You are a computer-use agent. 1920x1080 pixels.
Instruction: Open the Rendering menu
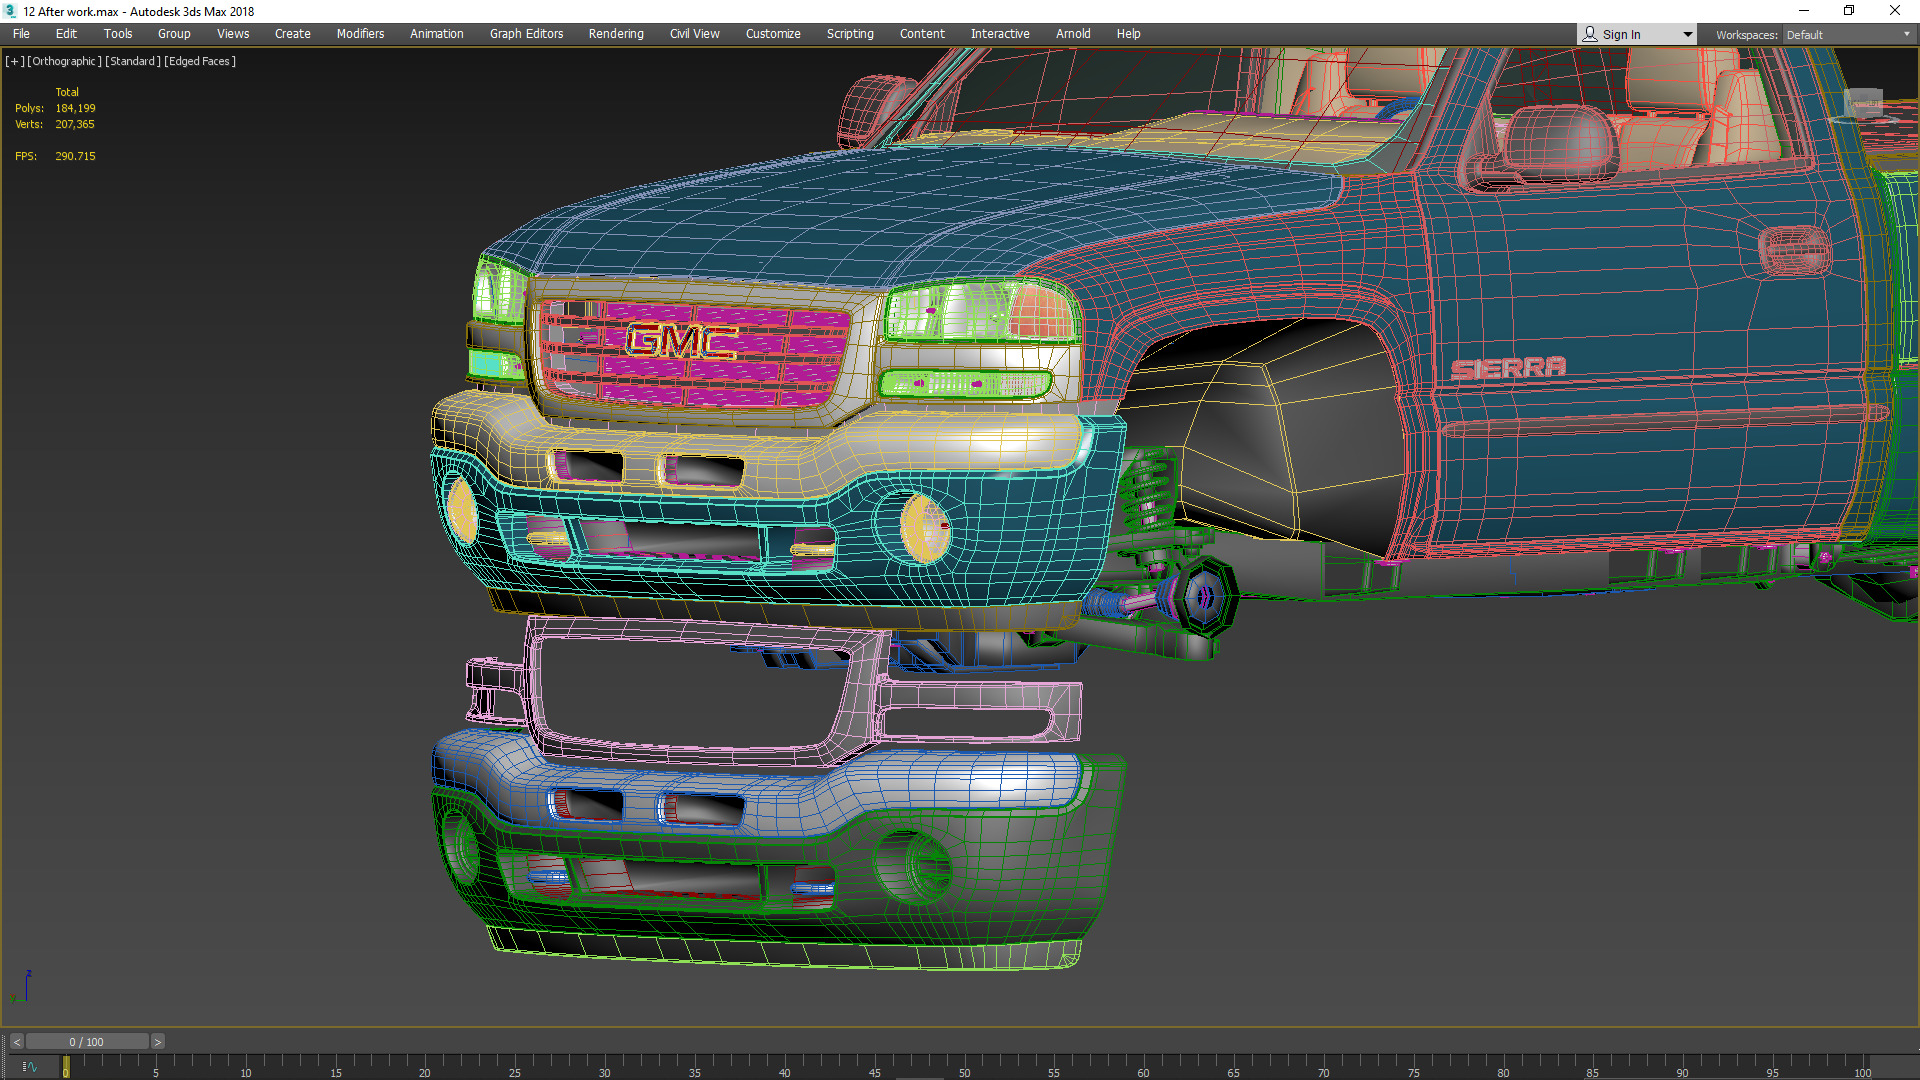click(x=616, y=34)
